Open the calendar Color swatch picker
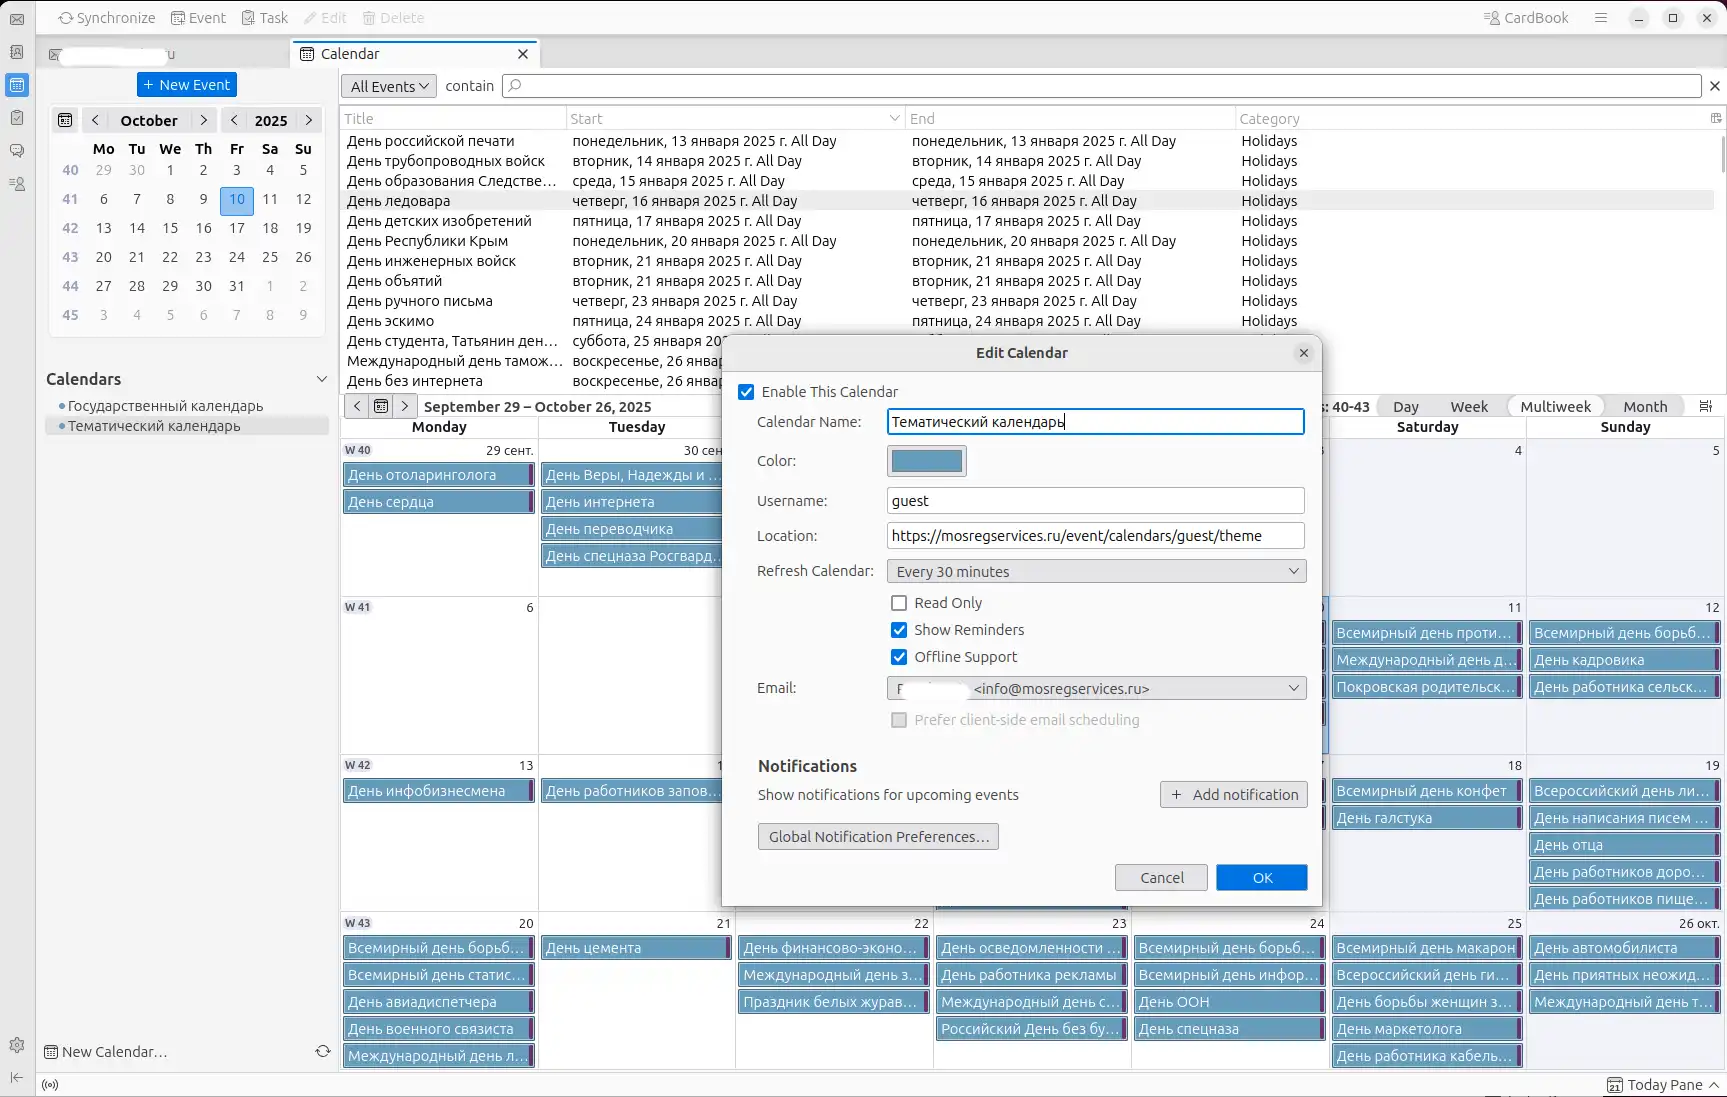The height and width of the screenshot is (1097, 1727). click(x=926, y=461)
